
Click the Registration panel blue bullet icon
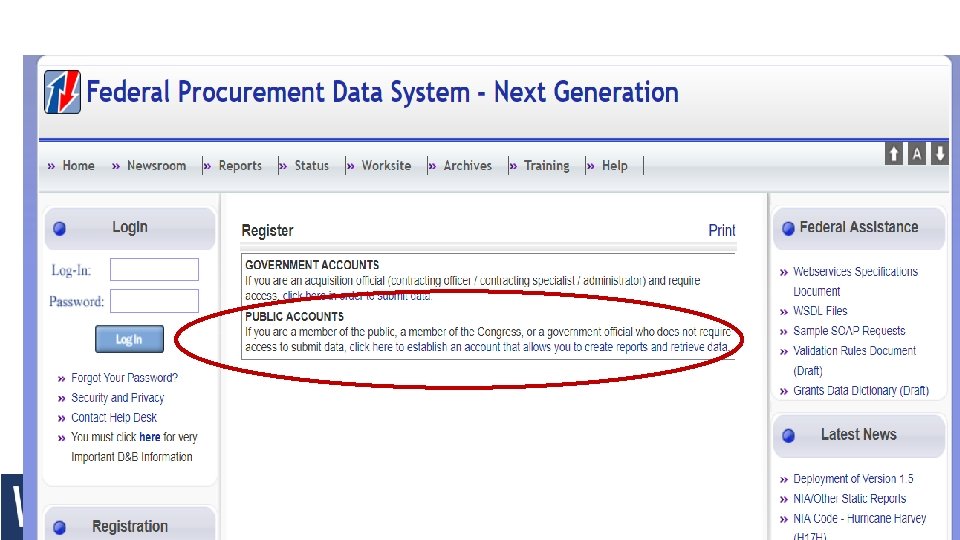[59, 527]
